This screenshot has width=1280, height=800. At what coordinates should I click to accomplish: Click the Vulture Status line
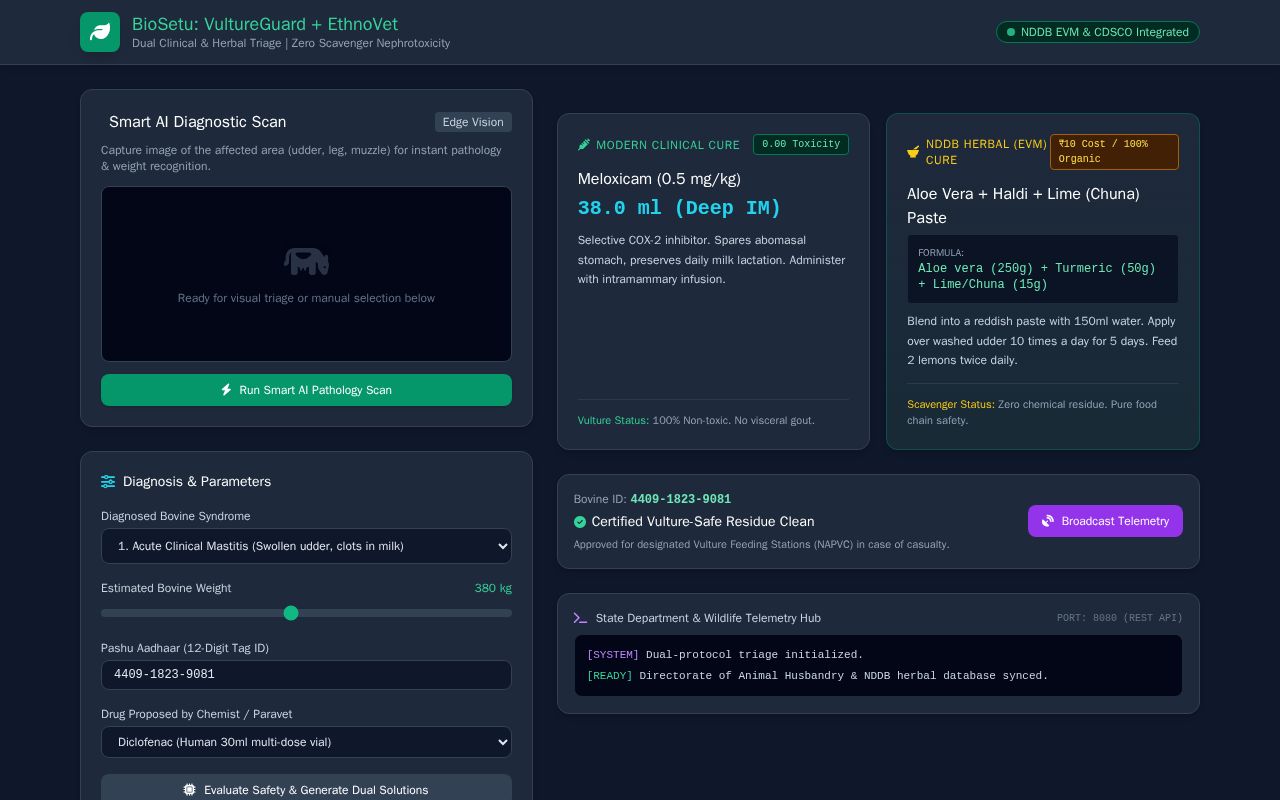coord(696,420)
